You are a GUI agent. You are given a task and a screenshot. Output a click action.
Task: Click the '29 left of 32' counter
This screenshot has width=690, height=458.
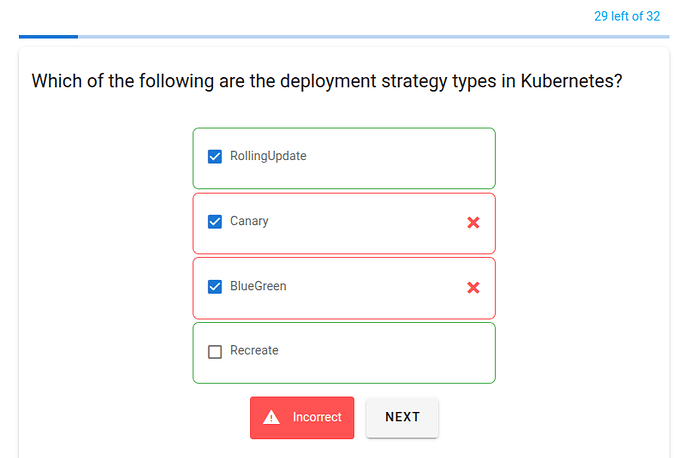click(x=627, y=16)
